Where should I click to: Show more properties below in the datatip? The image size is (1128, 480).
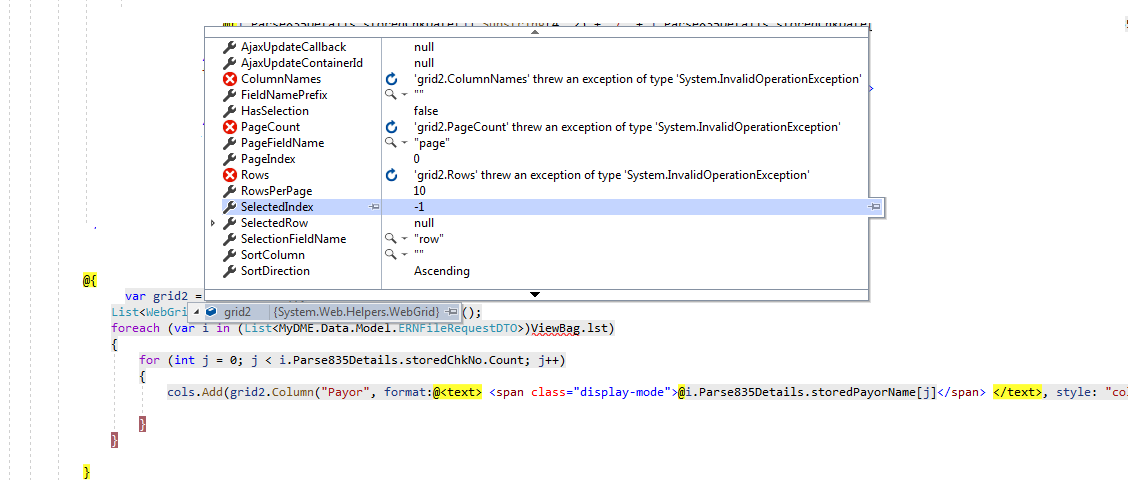point(535,294)
